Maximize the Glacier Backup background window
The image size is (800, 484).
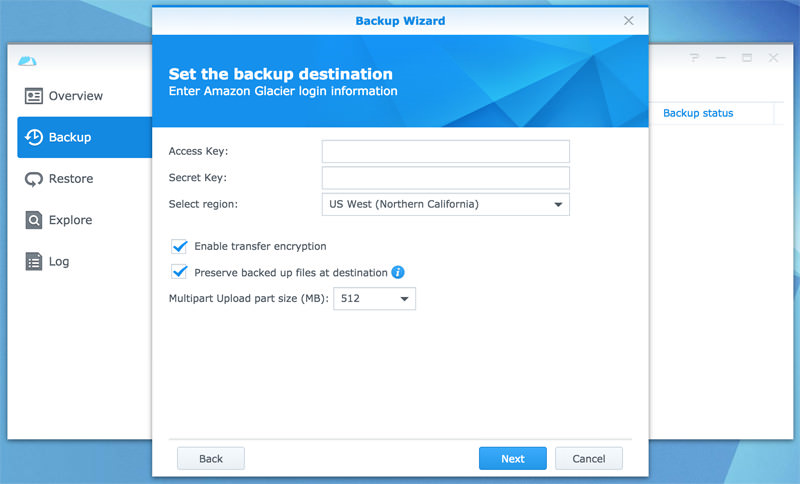tap(747, 58)
